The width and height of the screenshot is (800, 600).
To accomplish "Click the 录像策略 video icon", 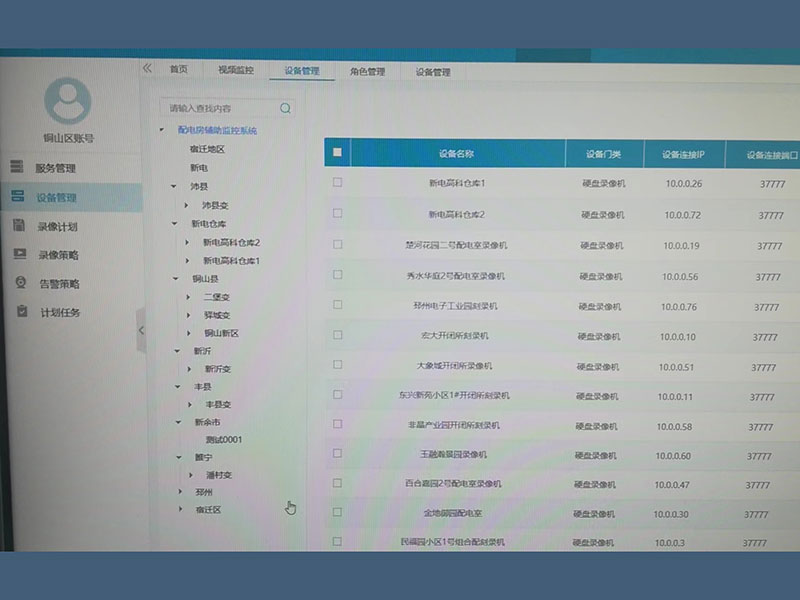I will [19, 255].
